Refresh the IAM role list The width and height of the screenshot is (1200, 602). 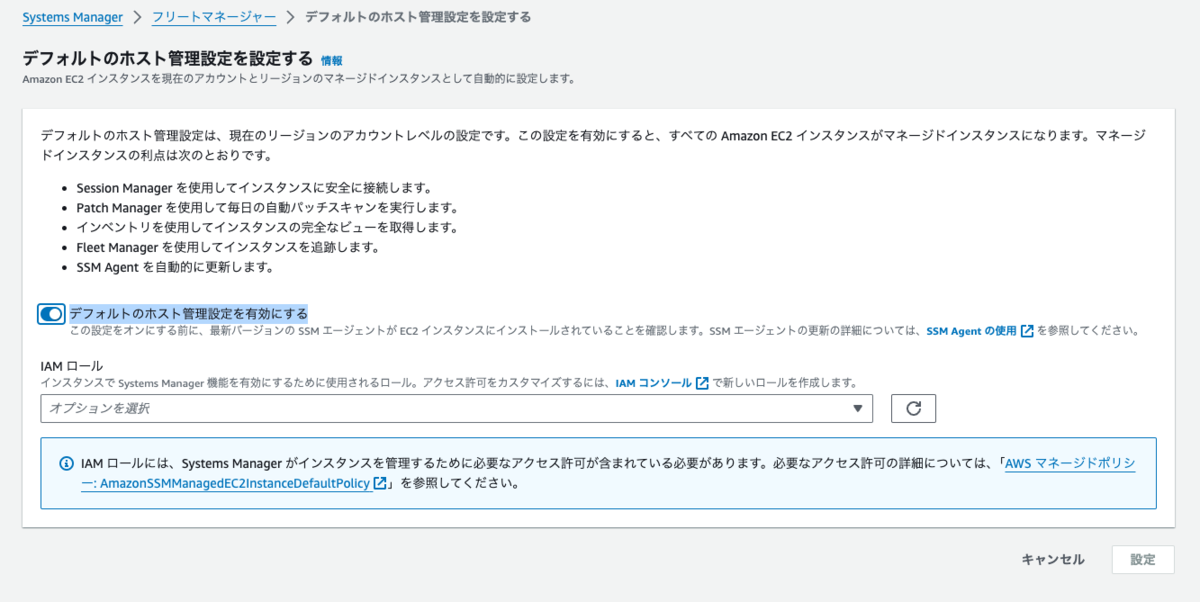[x=912, y=409]
